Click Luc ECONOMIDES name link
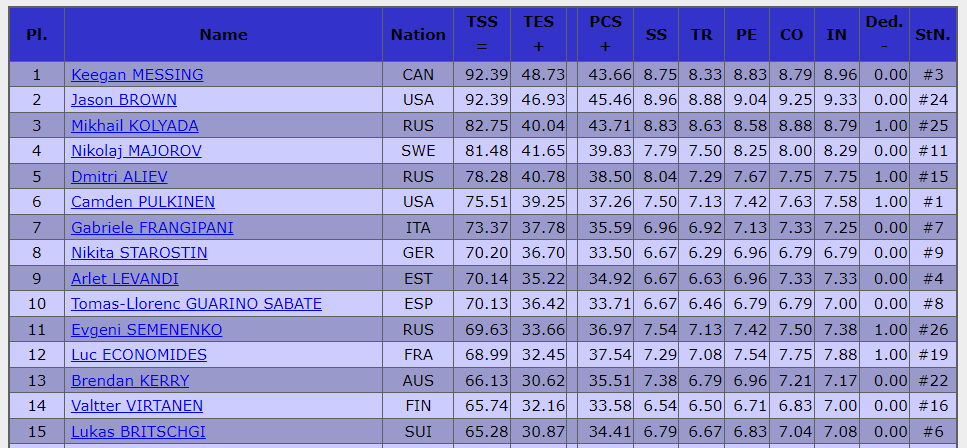 coord(139,355)
